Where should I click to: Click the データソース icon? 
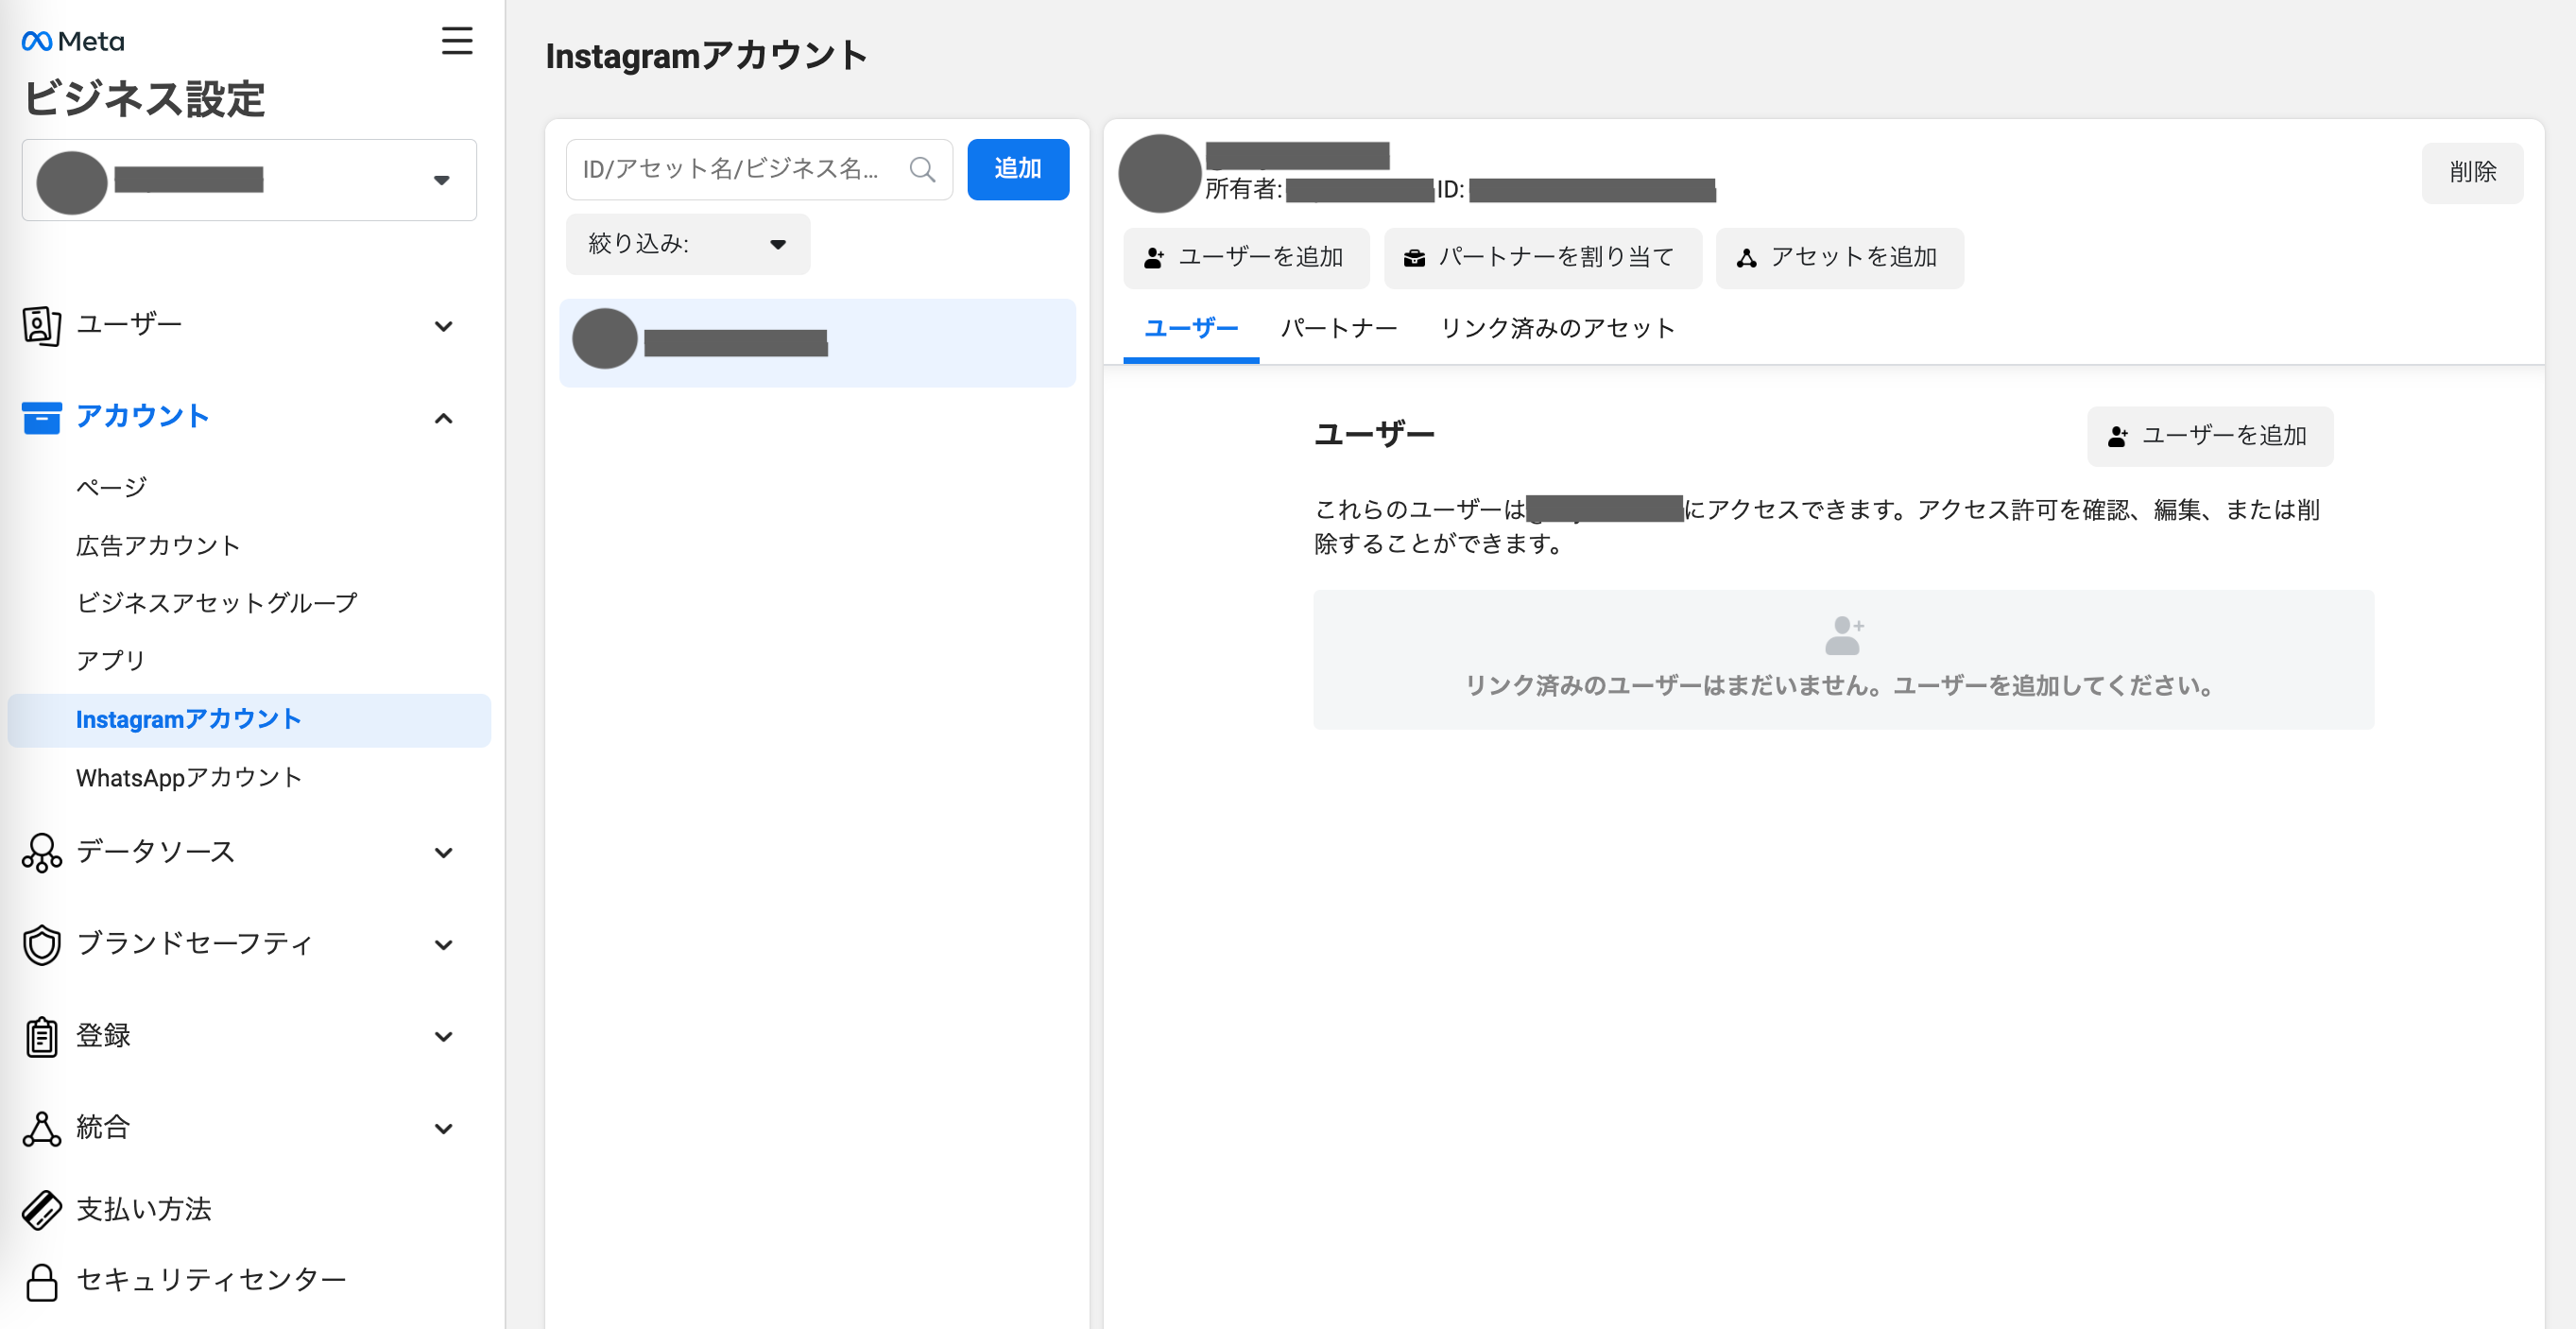[41, 853]
